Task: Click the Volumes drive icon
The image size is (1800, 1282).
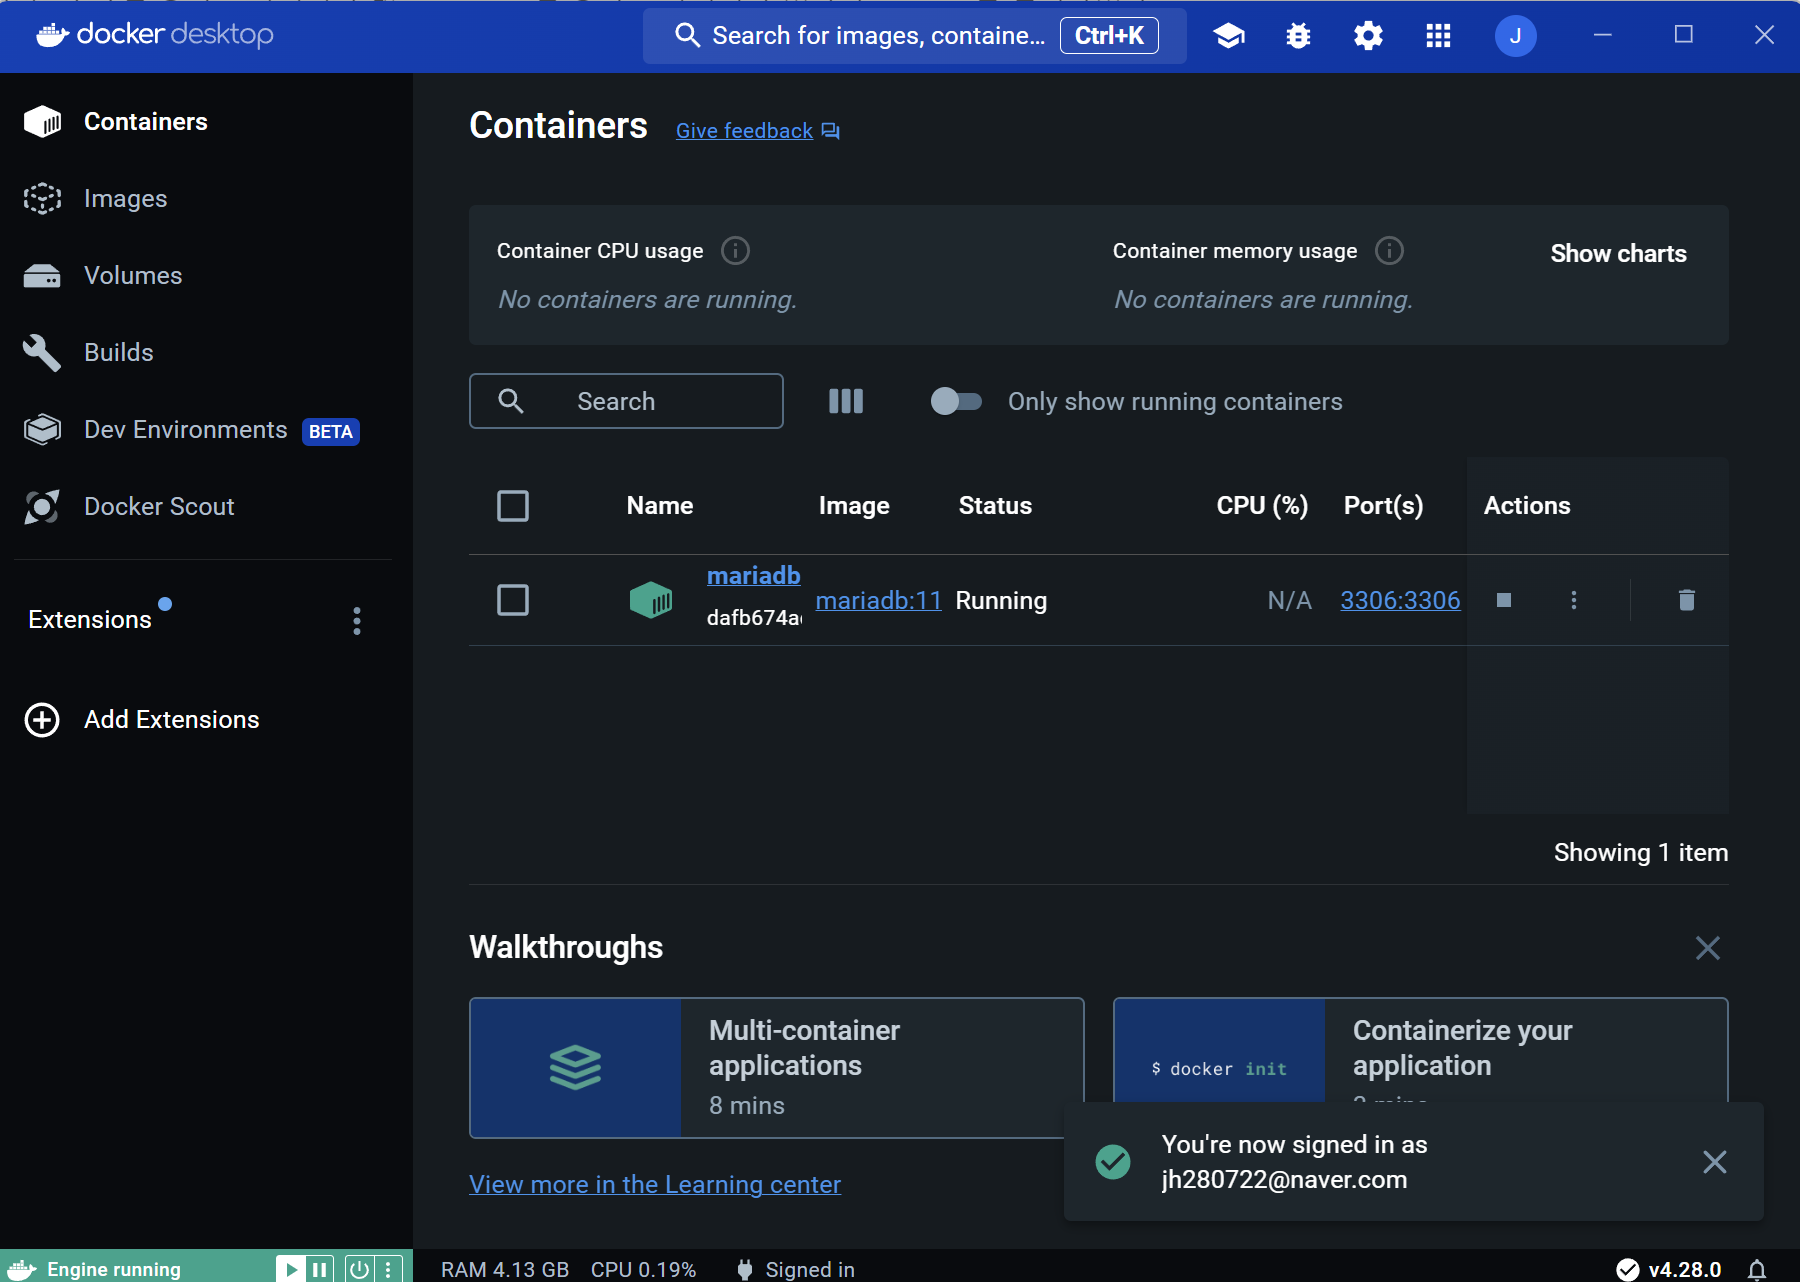Action: coord(42,275)
